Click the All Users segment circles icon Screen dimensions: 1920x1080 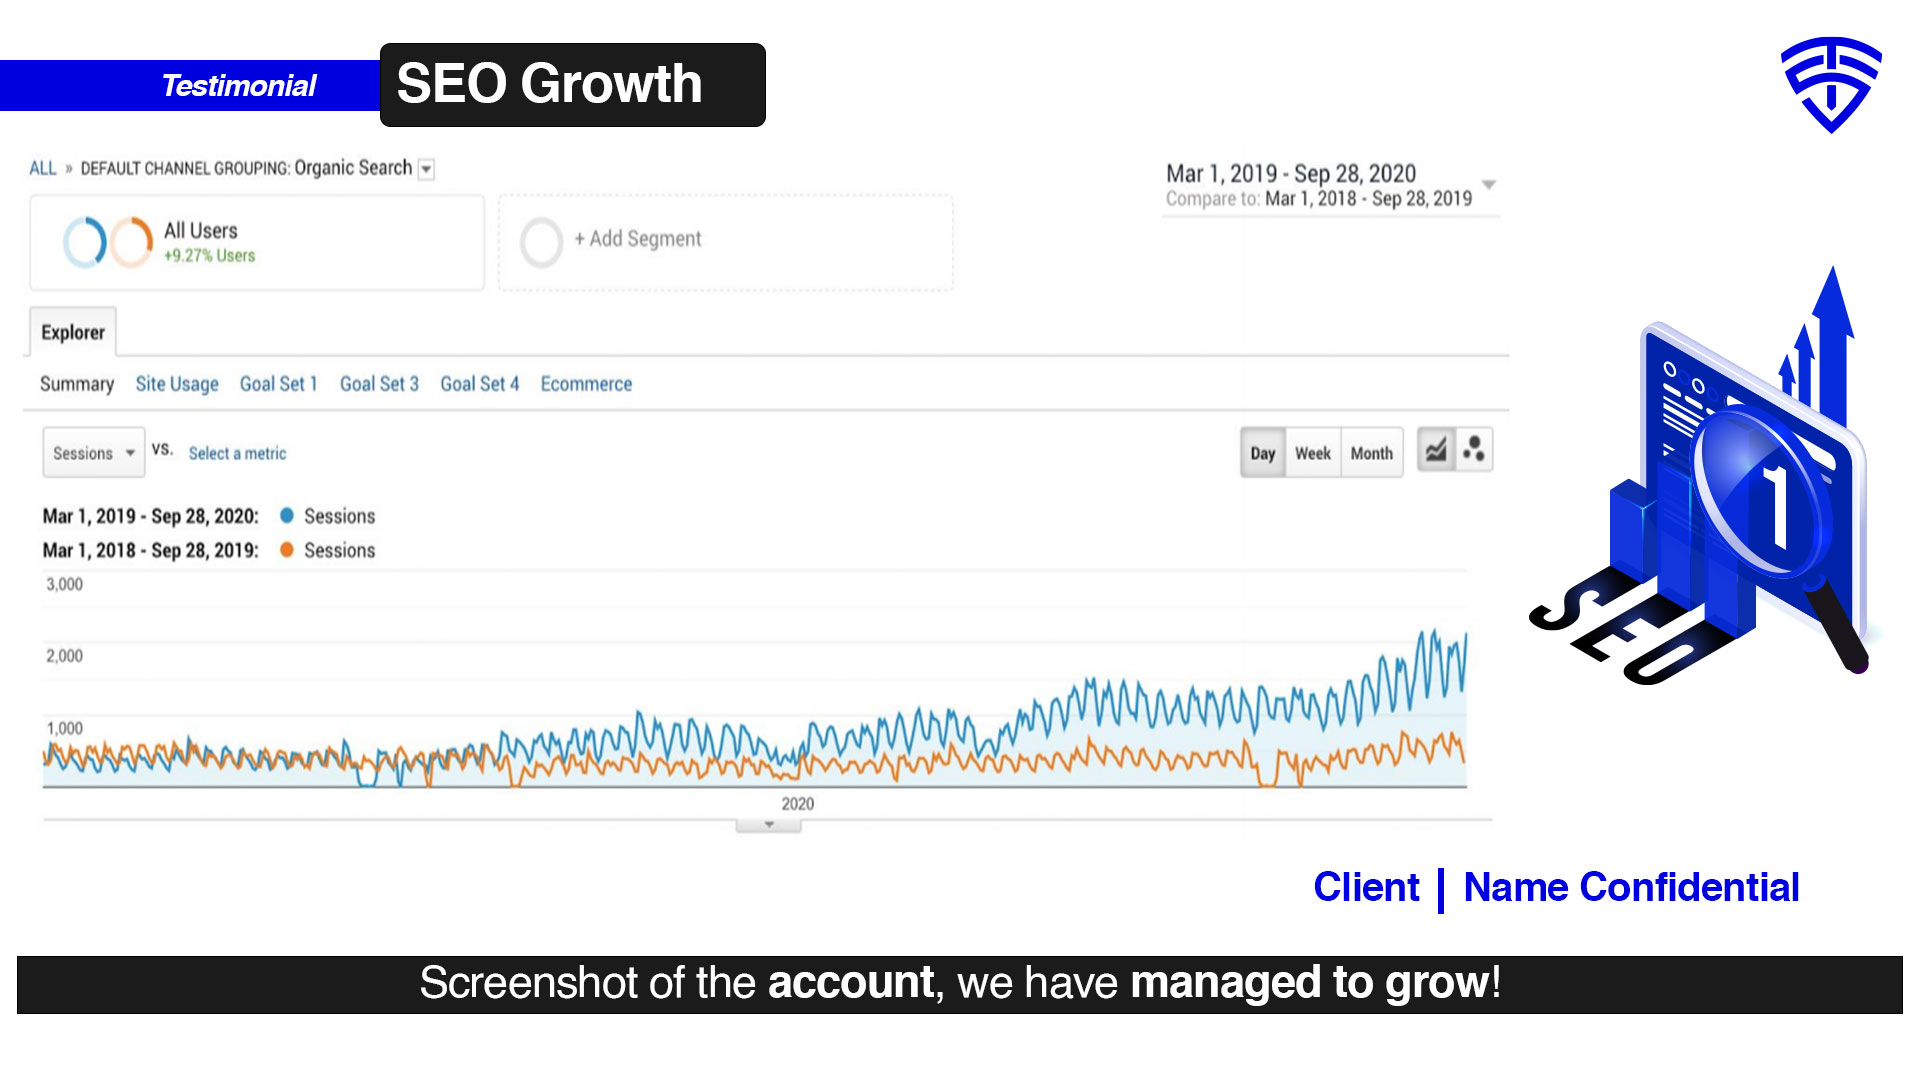[x=108, y=242]
